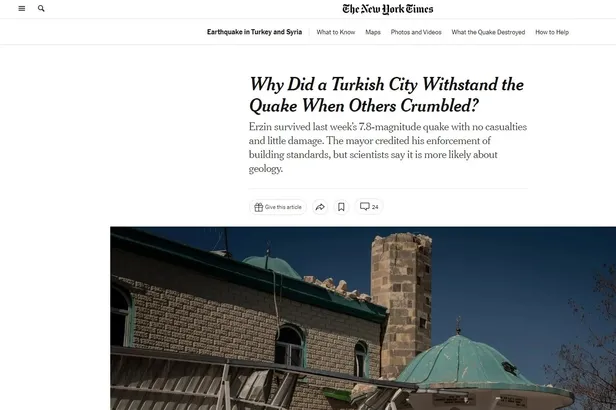Open Earthquake in Turkey and Syria section
The height and width of the screenshot is (410, 616).
point(254,32)
